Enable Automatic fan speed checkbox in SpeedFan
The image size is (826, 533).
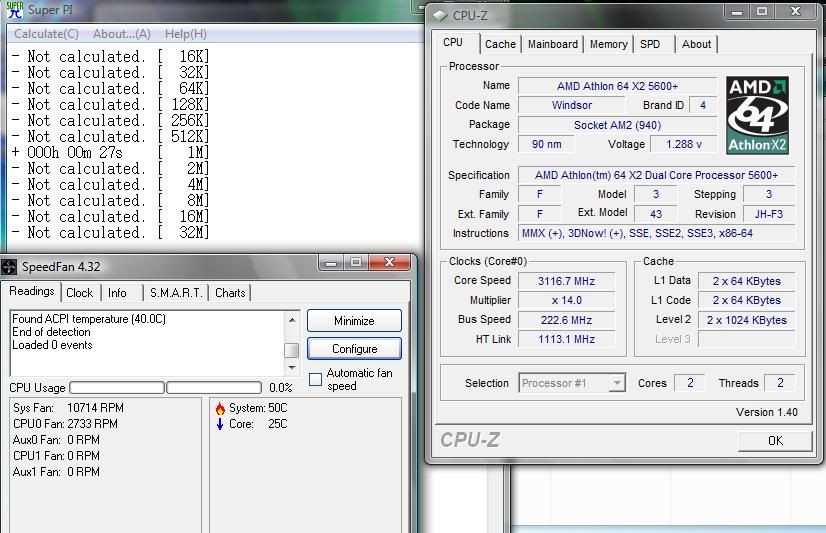pyautogui.click(x=315, y=379)
